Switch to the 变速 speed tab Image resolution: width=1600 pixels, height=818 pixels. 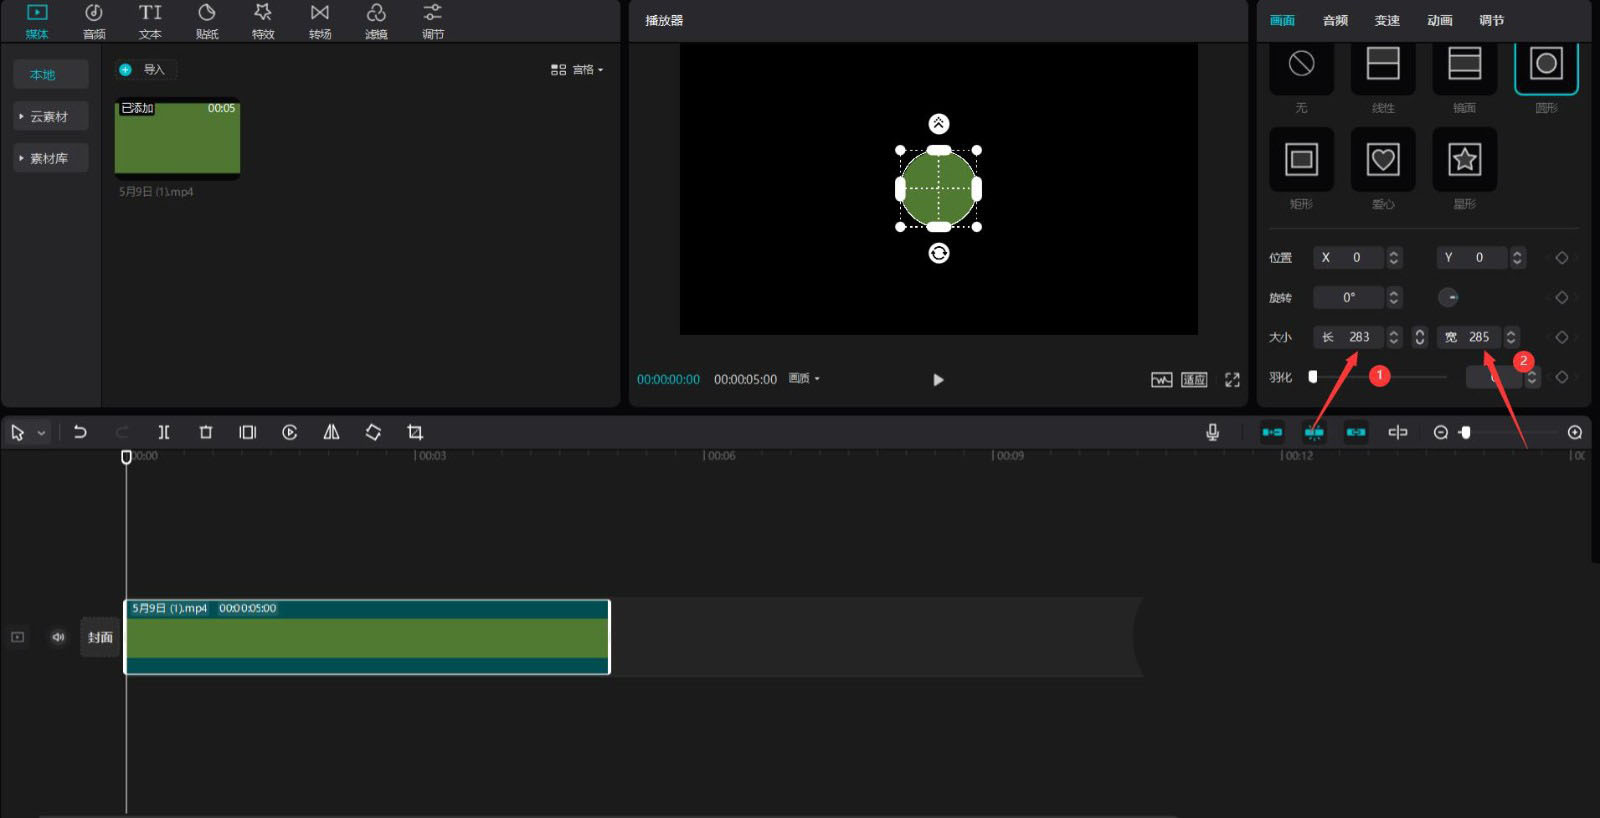point(1387,20)
